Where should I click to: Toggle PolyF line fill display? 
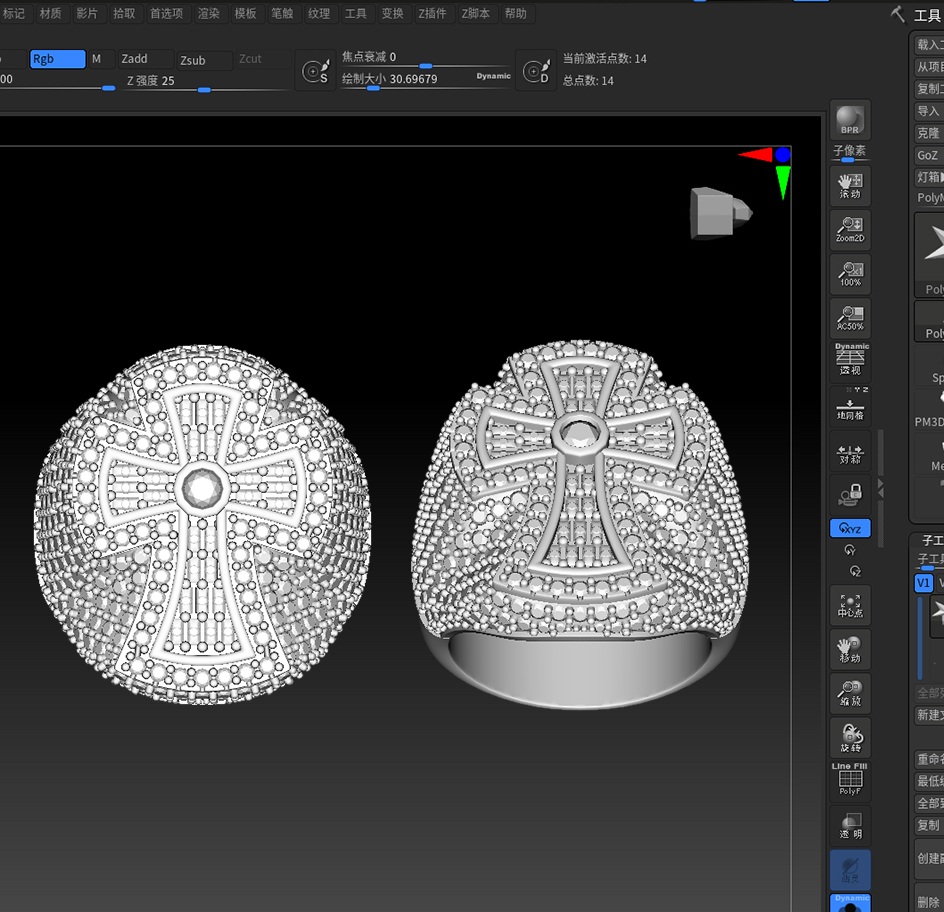pos(850,780)
